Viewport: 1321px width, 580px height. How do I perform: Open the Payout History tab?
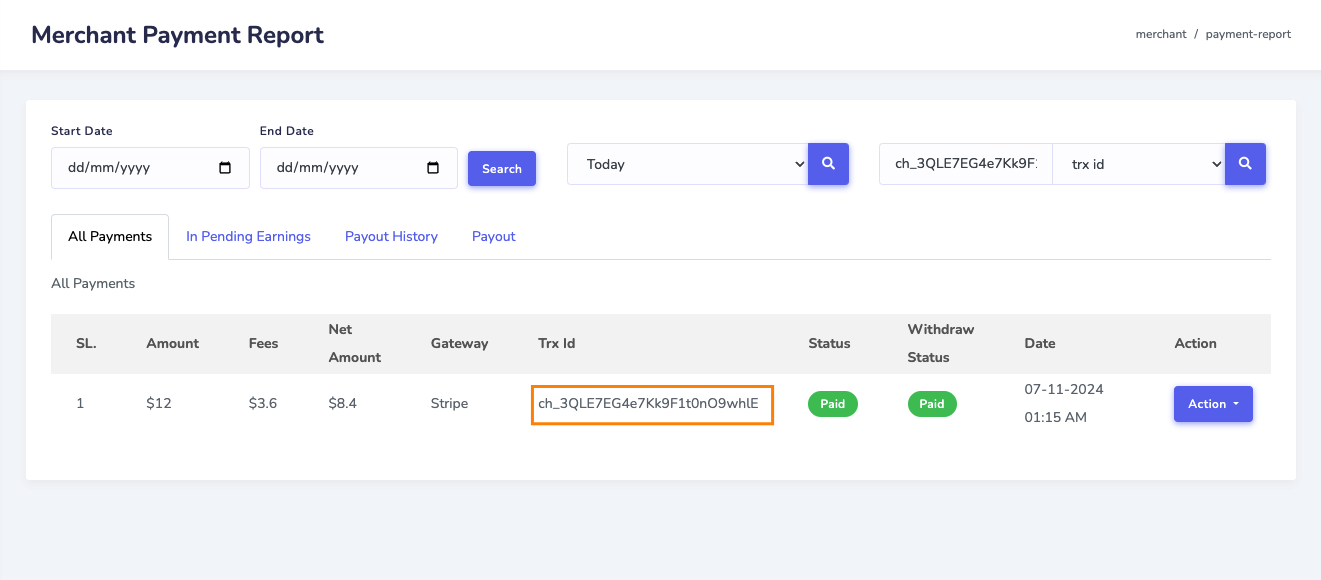pos(391,237)
